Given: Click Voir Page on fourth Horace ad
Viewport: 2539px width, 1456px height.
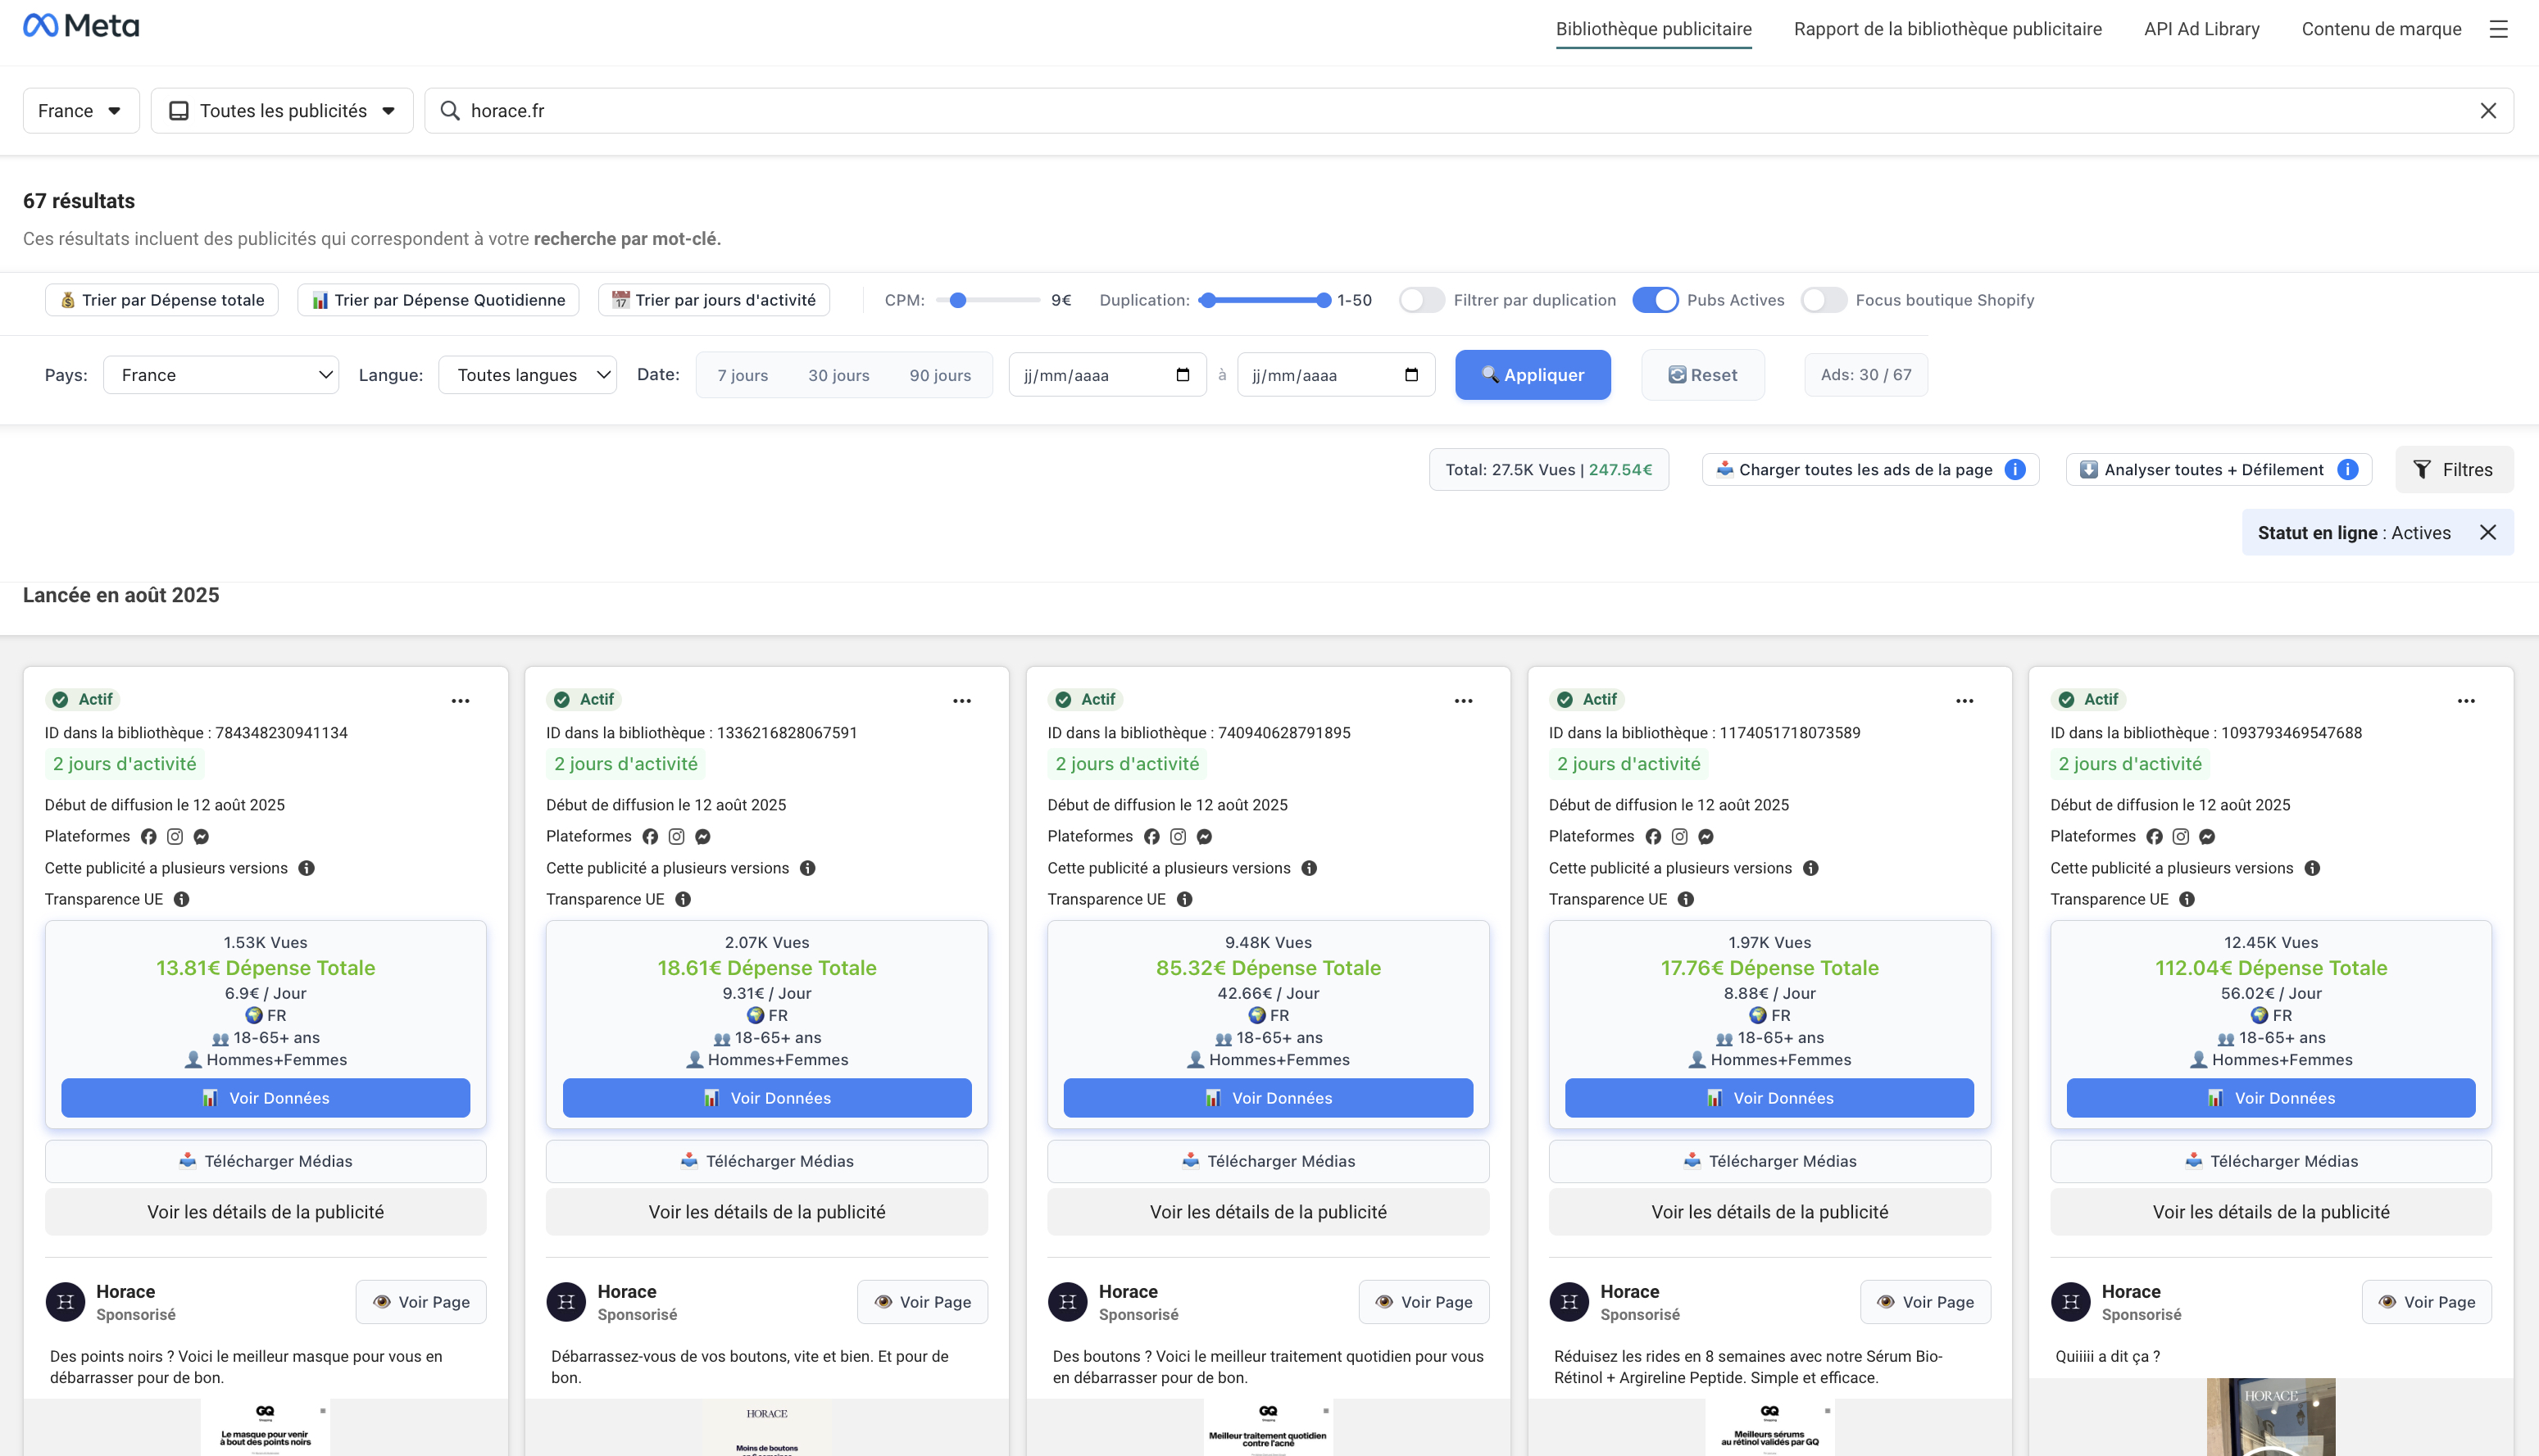Looking at the screenshot, I should 1925,1302.
